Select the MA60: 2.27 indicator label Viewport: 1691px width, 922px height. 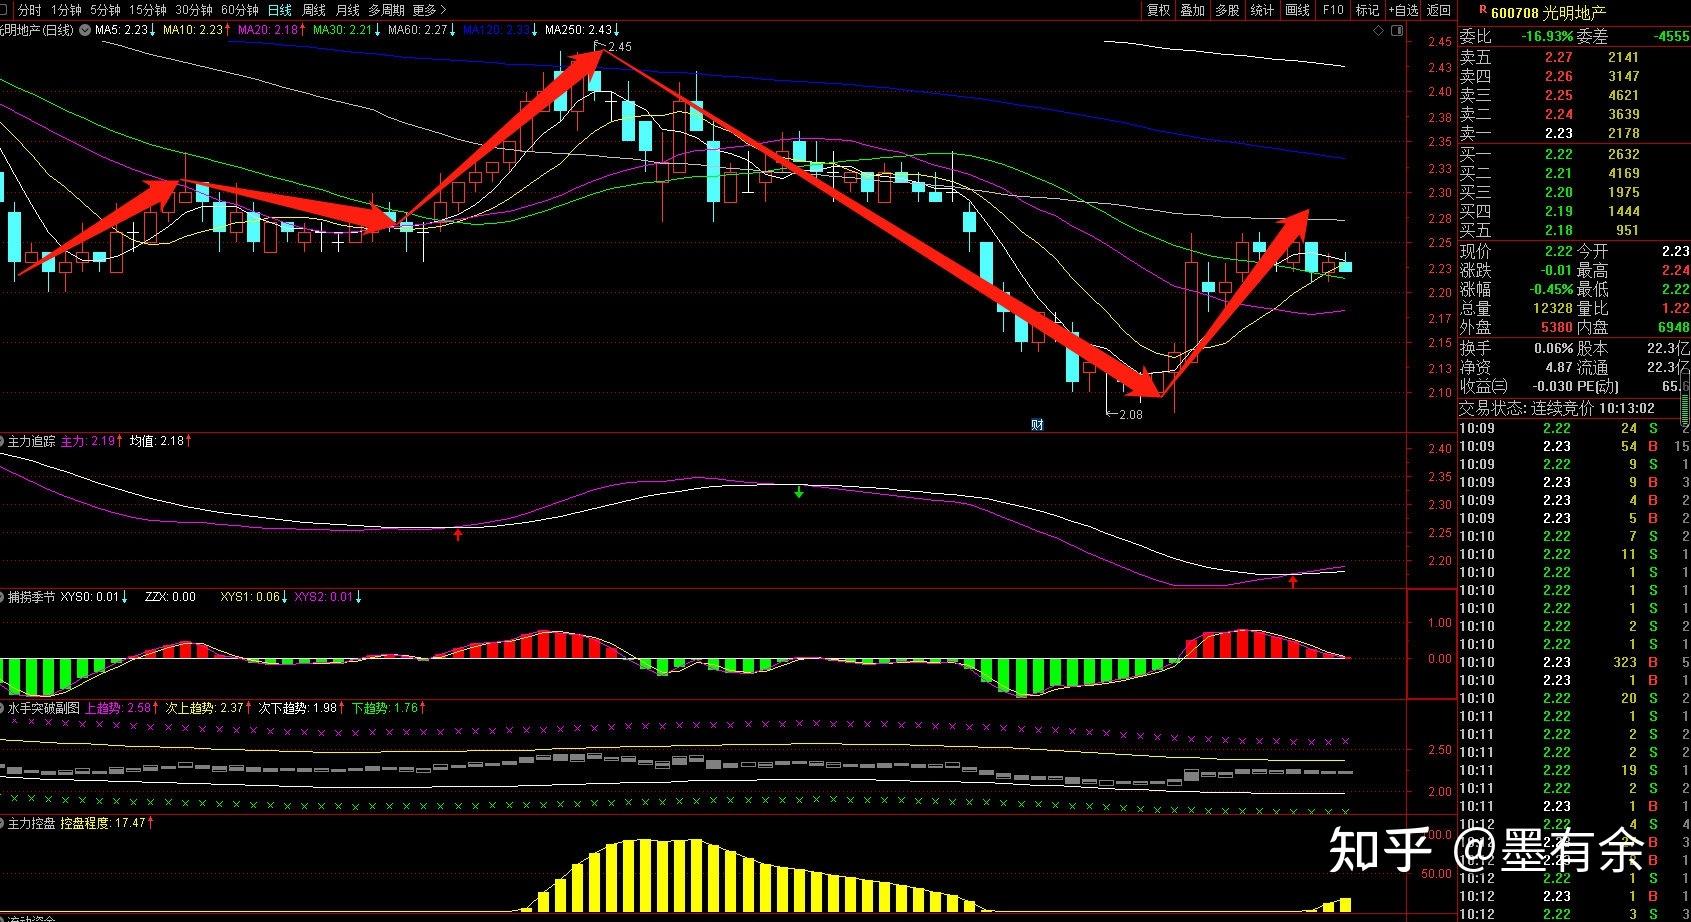tap(421, 31)
